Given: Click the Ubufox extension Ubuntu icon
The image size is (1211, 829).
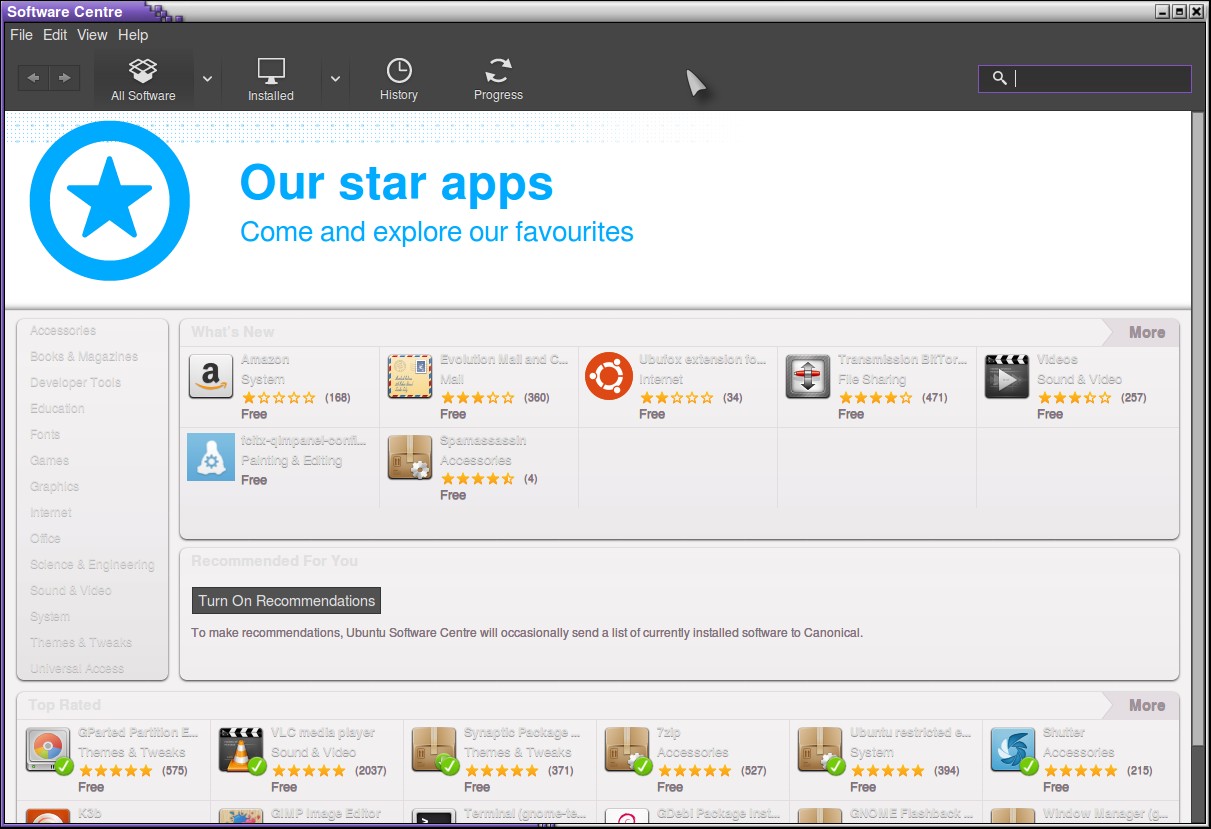Looking at the screenshot, I should click(608, 377).
